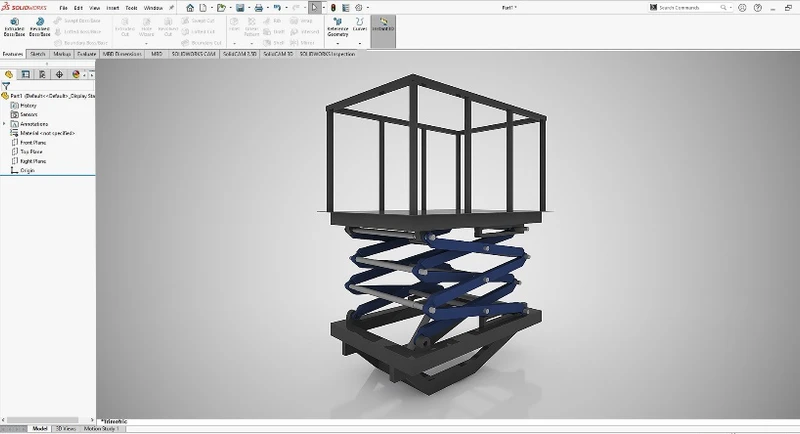The image size is (800, 434).
Task: Pin the menu bar with the pushpin icon
Action: pyautogui.click(x=171, y=8)
